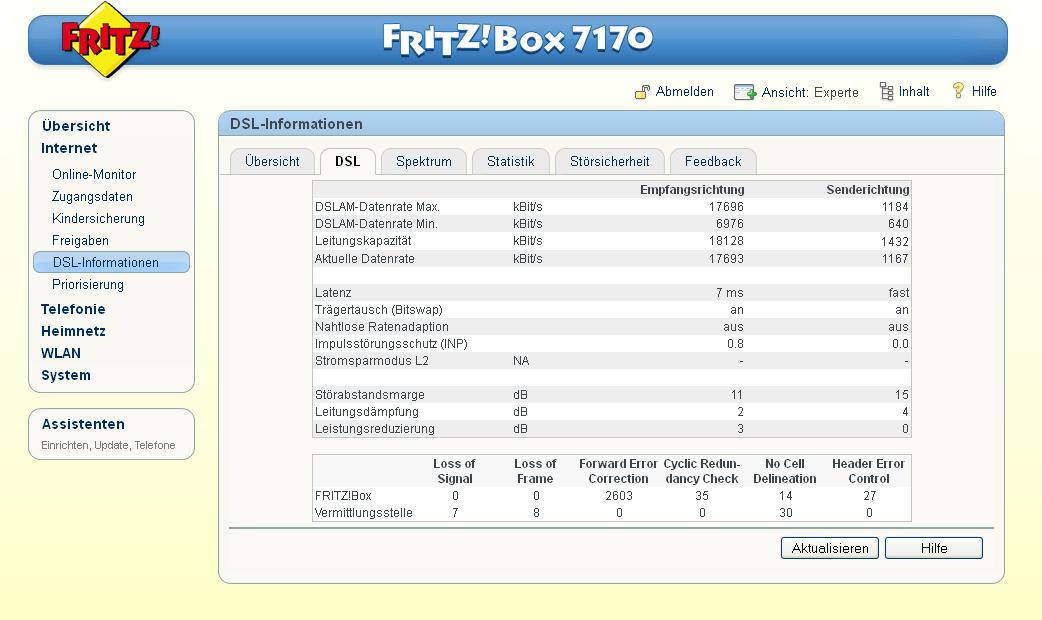The image size is (1042, 620).
Task: Open the Assistenten panel link
Action: pyautogui.click(x=83, y=424)
